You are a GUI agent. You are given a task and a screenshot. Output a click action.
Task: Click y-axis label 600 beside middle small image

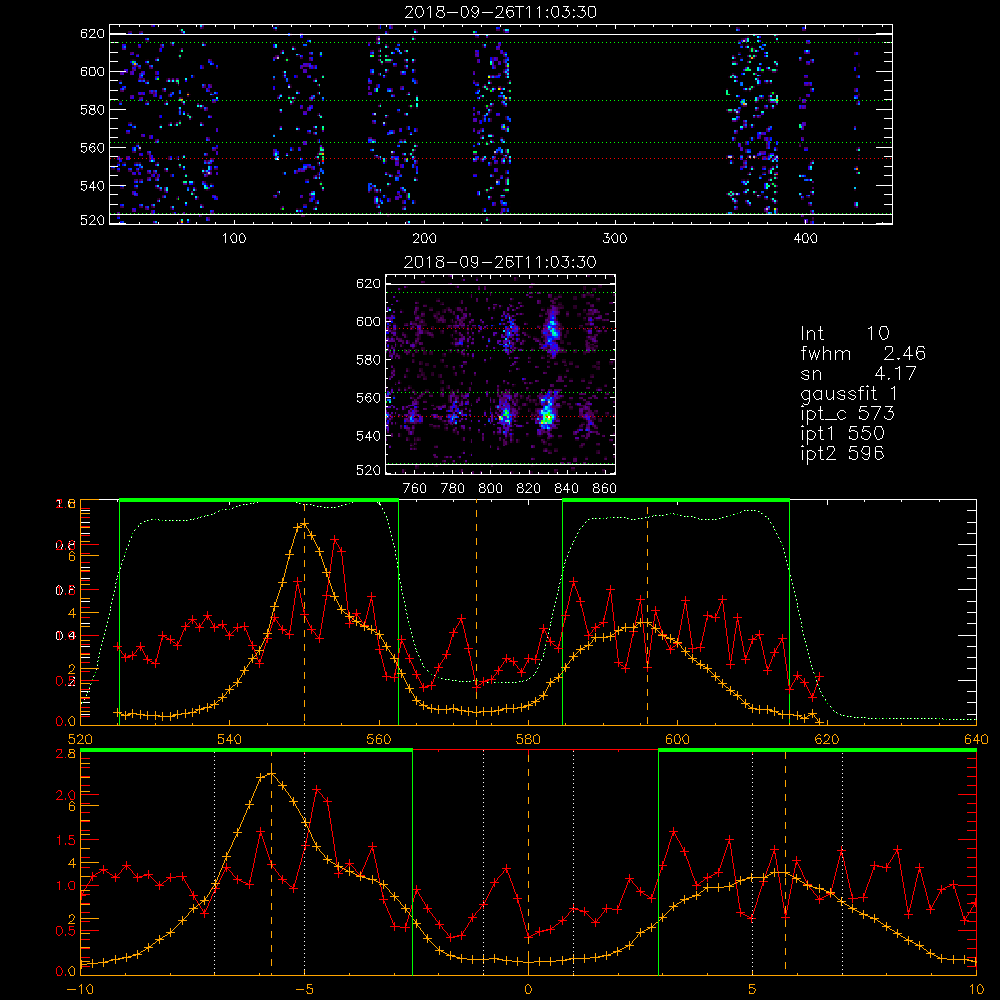368,322
